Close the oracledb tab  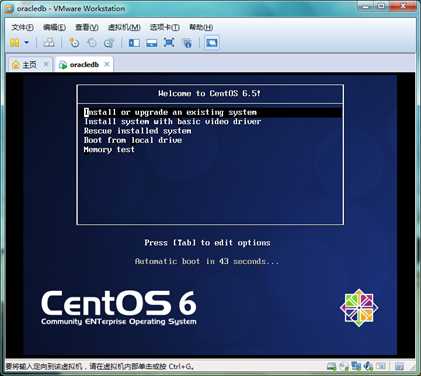click(x=107, y=64)
